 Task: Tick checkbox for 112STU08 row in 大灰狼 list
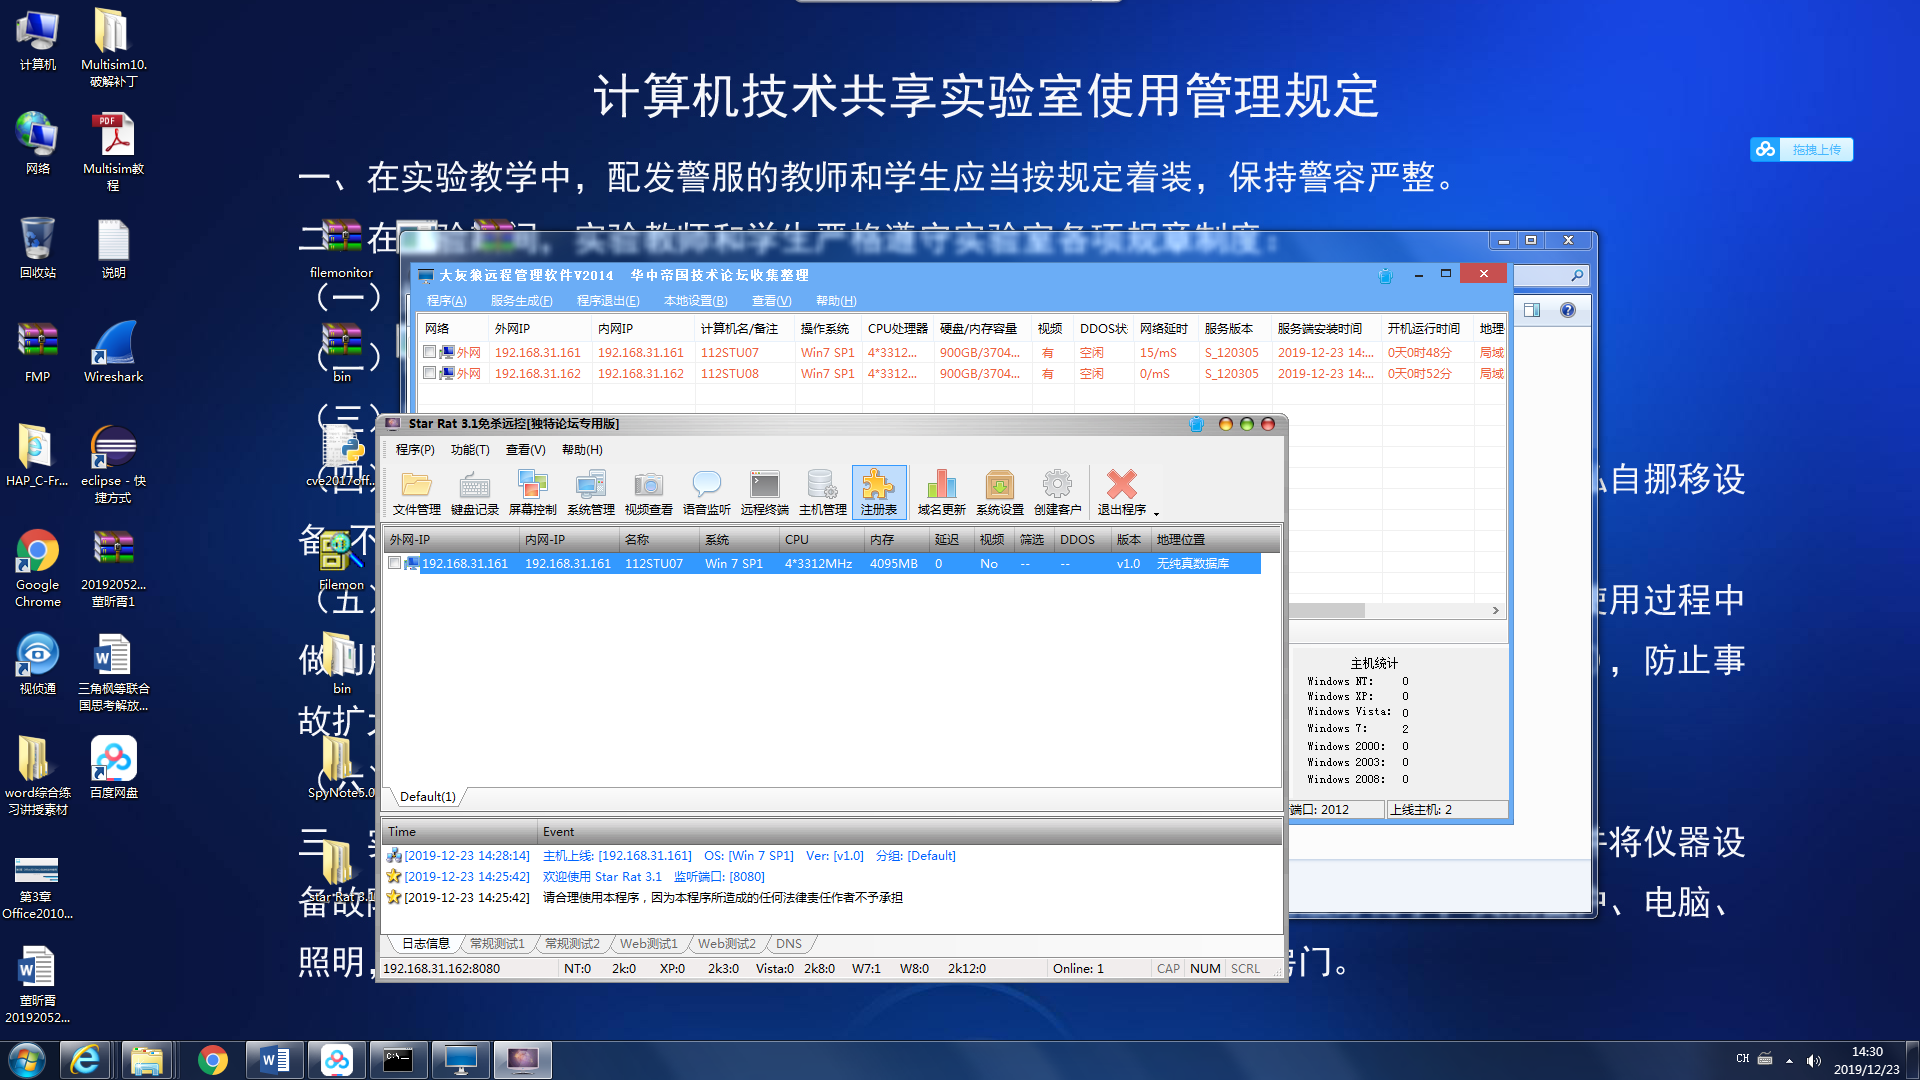pos(430,373)
